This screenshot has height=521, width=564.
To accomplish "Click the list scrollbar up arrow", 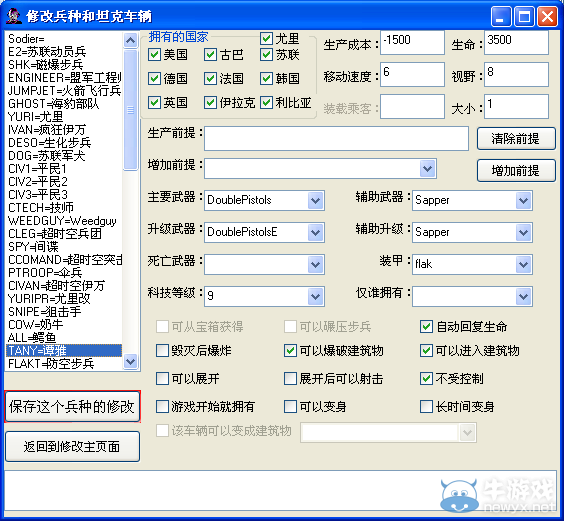I will 130,40.
